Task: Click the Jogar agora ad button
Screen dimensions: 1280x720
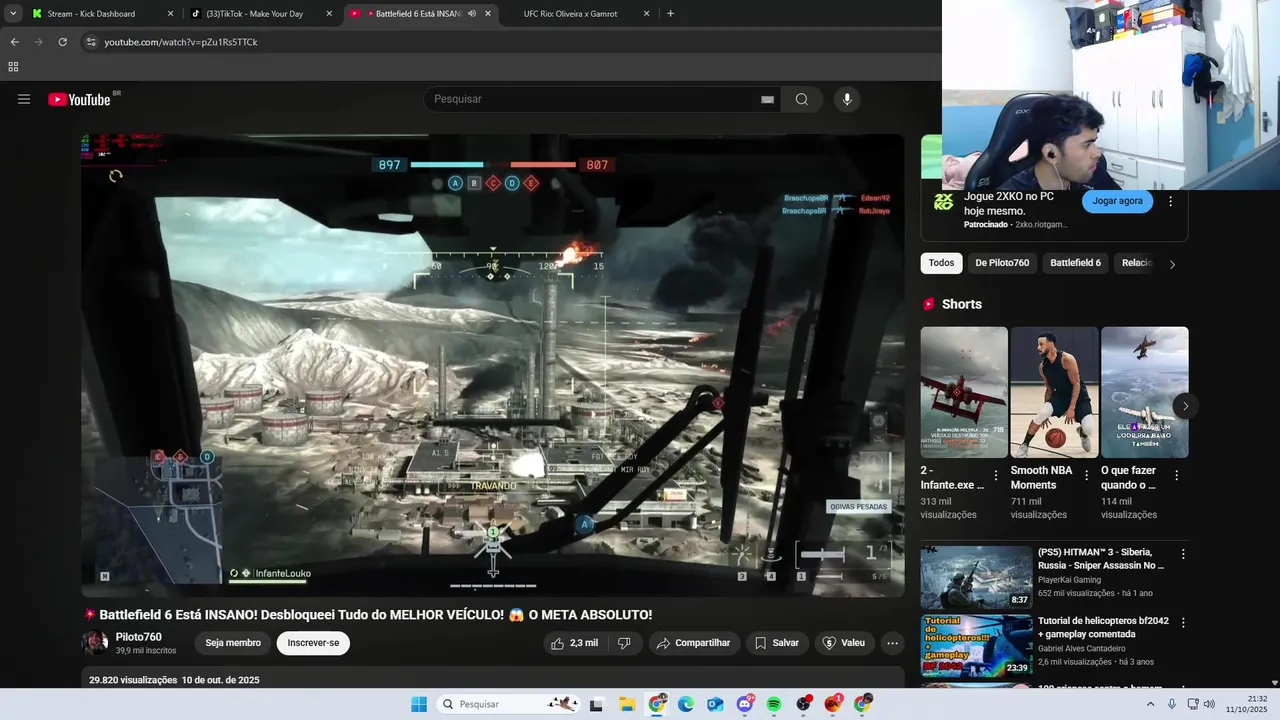Action: 1117,201
